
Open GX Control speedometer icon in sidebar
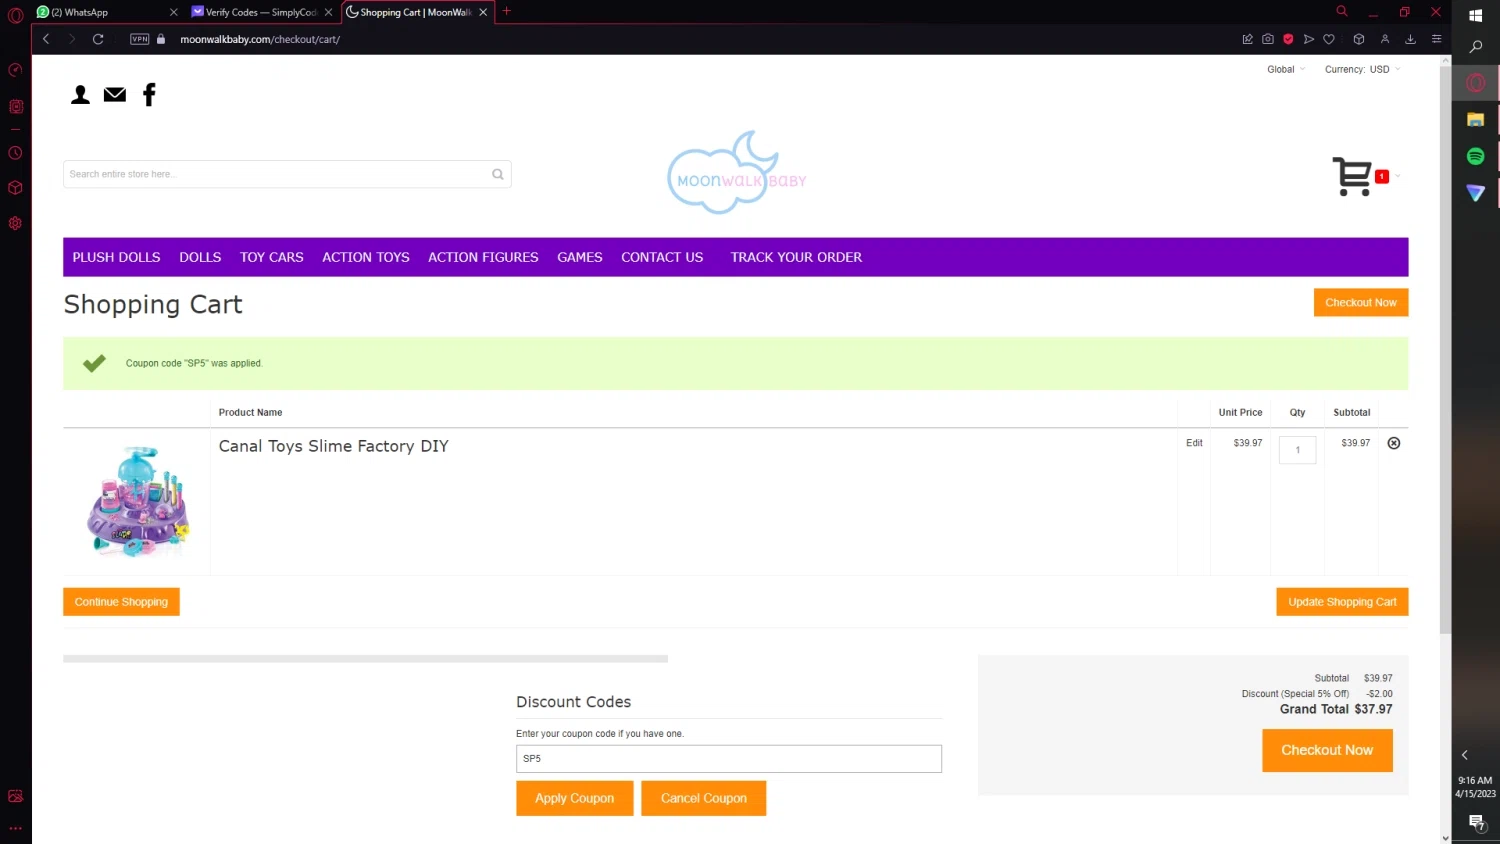pyautogui.click(x=15, y=70)
